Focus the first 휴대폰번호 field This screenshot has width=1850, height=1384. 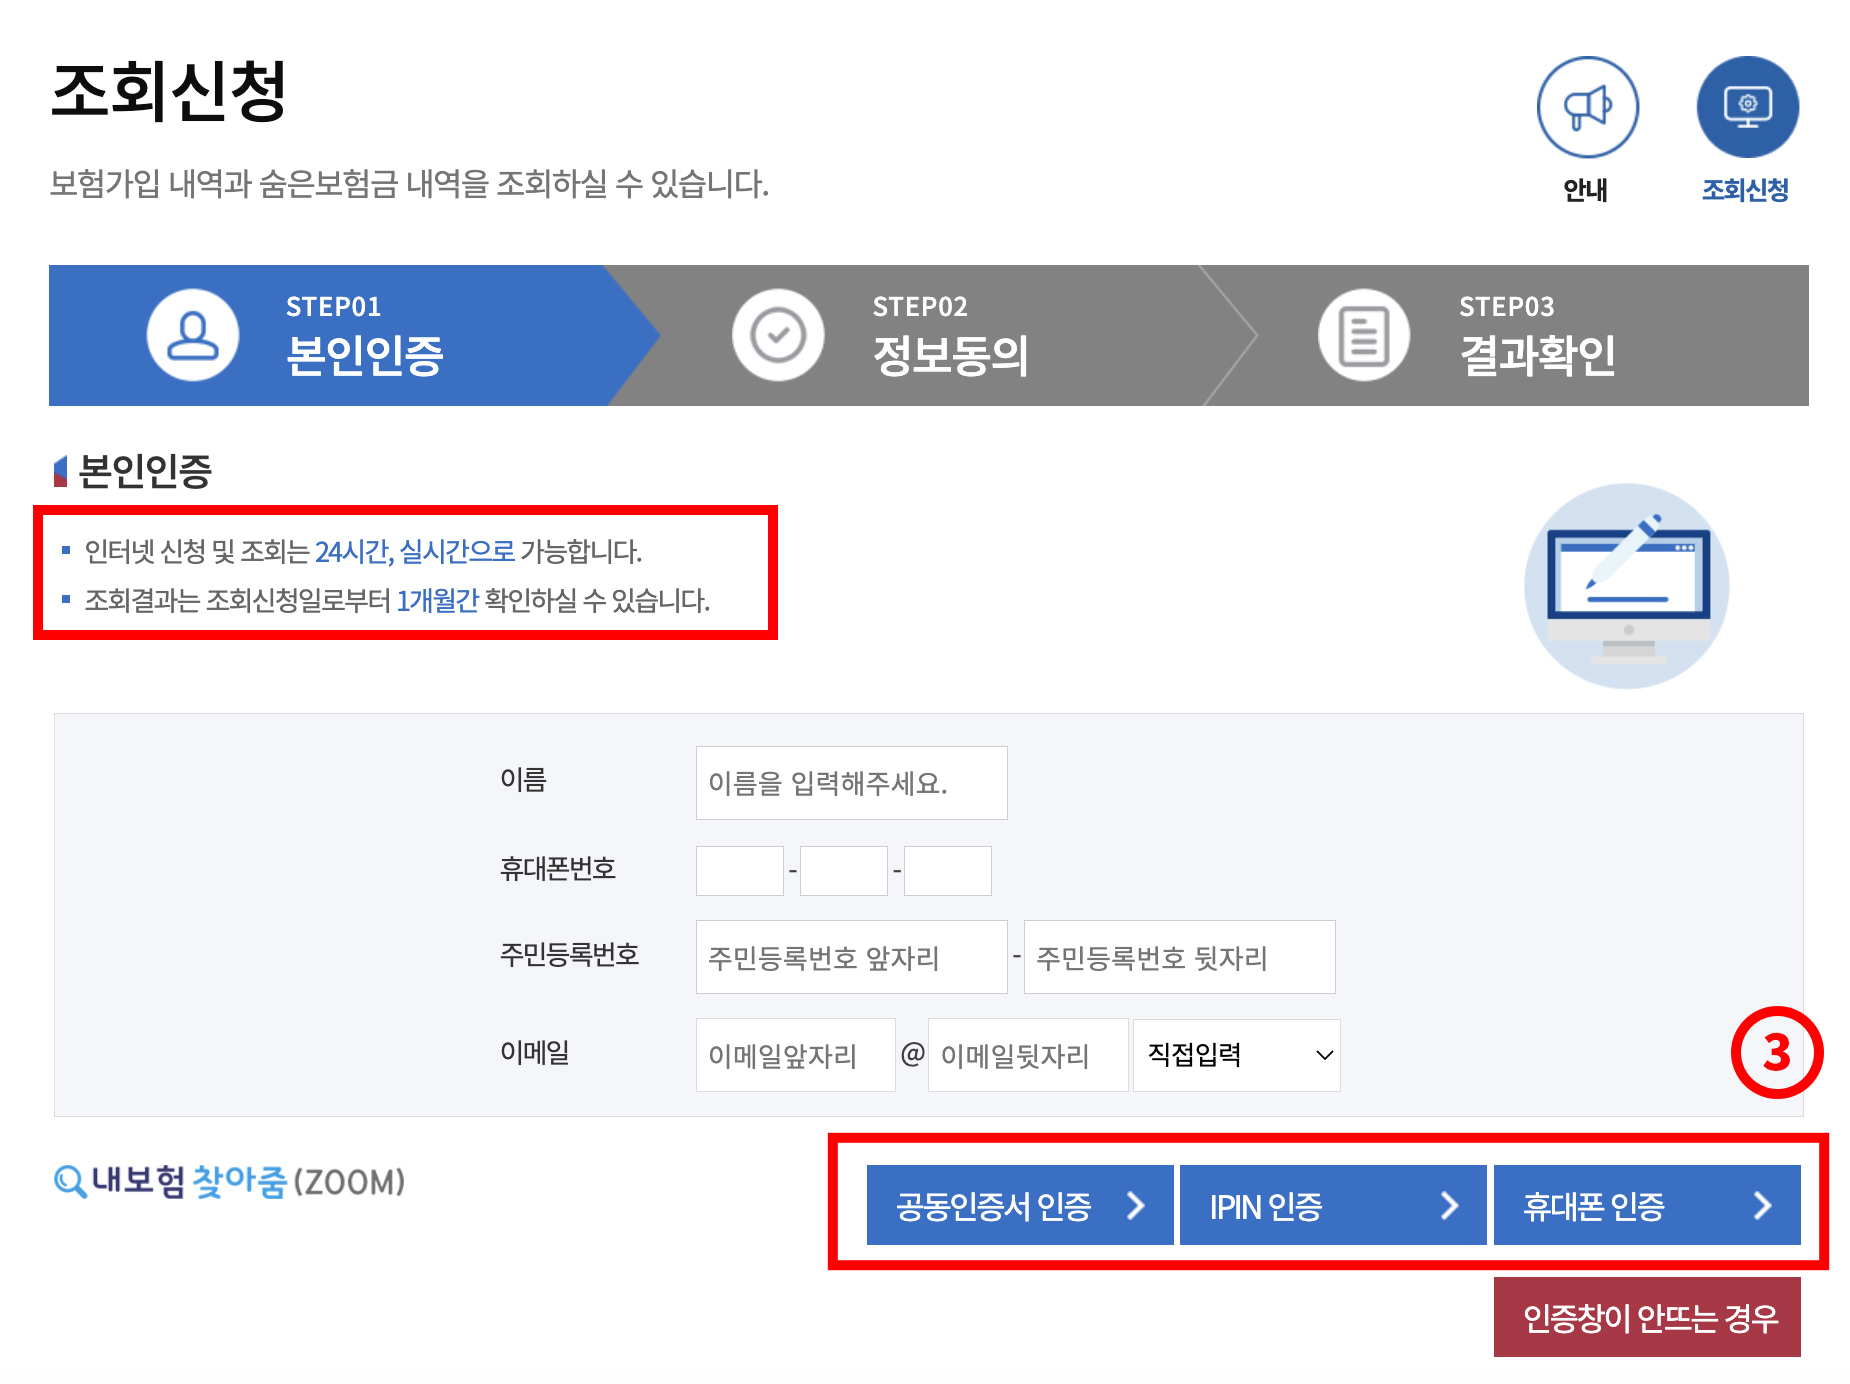740,871
